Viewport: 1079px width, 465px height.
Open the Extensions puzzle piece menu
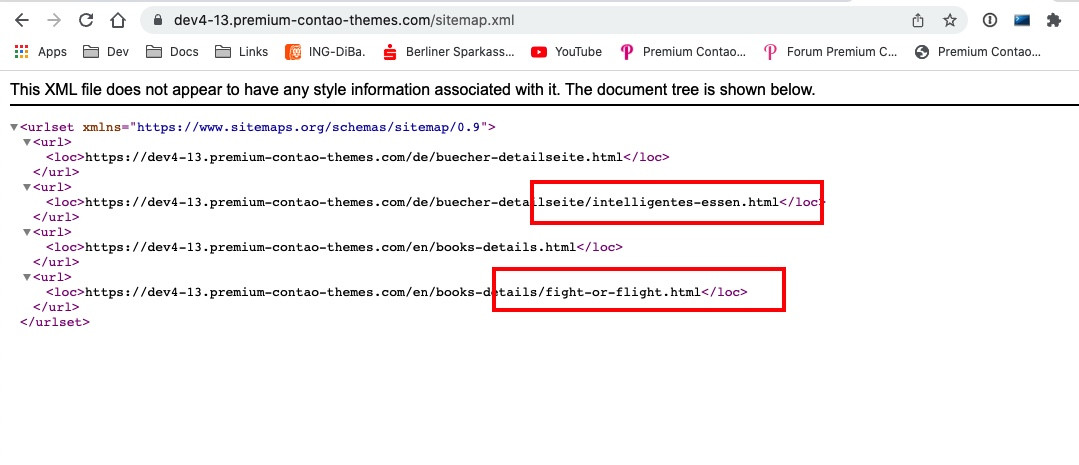click(1053, 20)
